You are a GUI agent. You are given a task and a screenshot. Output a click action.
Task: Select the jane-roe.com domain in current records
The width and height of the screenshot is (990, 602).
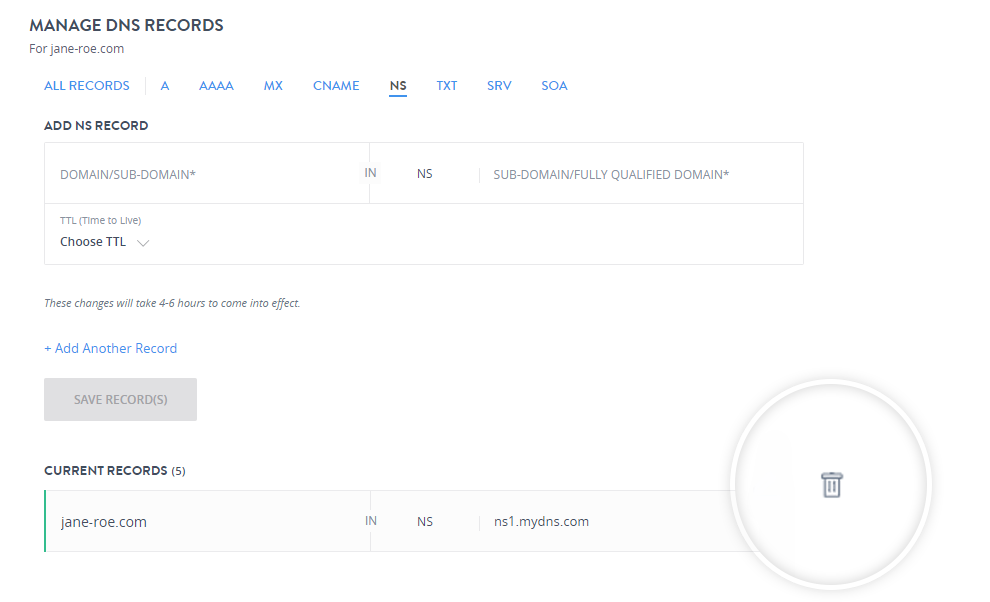[x=104, y=522]
